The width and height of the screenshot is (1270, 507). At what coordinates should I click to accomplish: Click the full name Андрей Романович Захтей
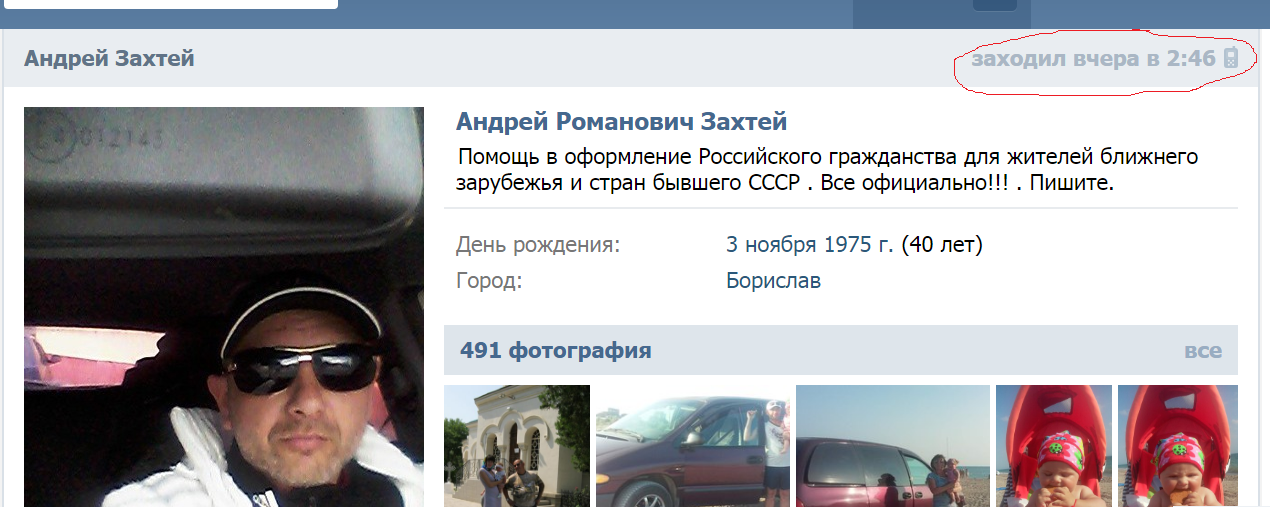click(x=622, y=122)
